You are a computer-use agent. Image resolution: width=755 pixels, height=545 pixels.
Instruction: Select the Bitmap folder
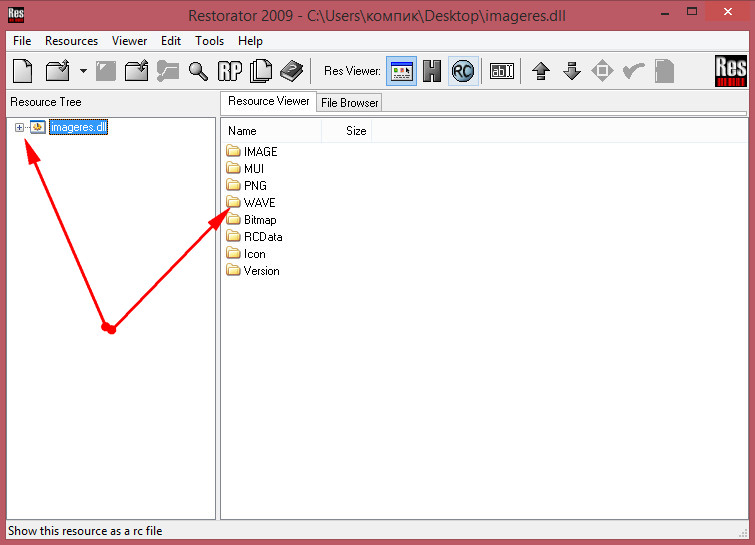[x=260, y=220]
